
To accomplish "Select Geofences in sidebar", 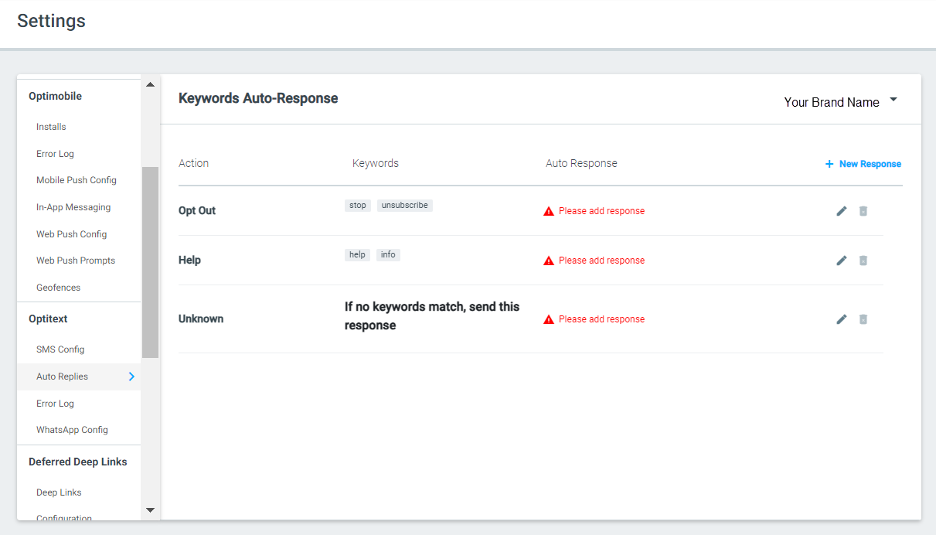I will [58, 287].
